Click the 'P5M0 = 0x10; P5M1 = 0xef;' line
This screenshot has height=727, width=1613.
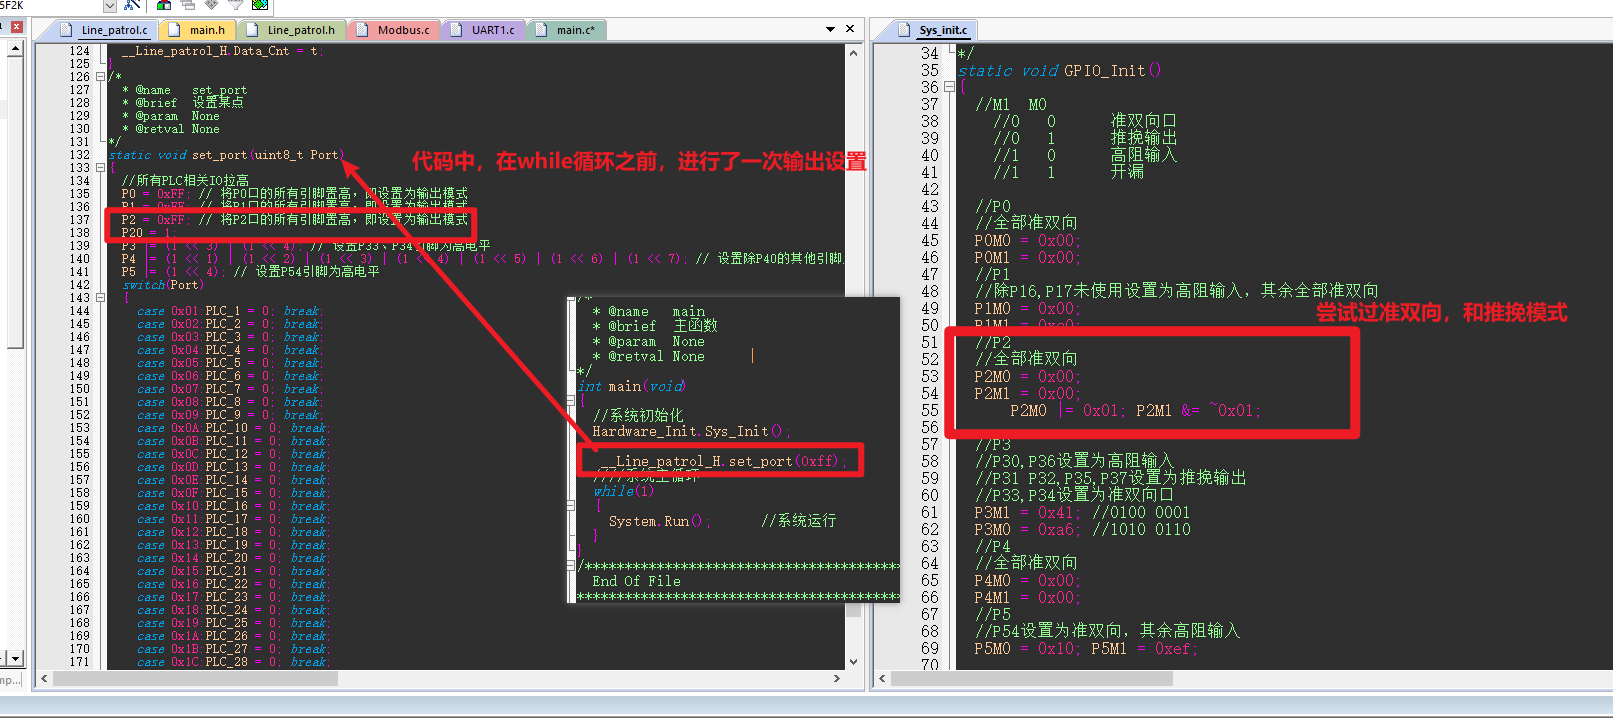point(1084,648)
